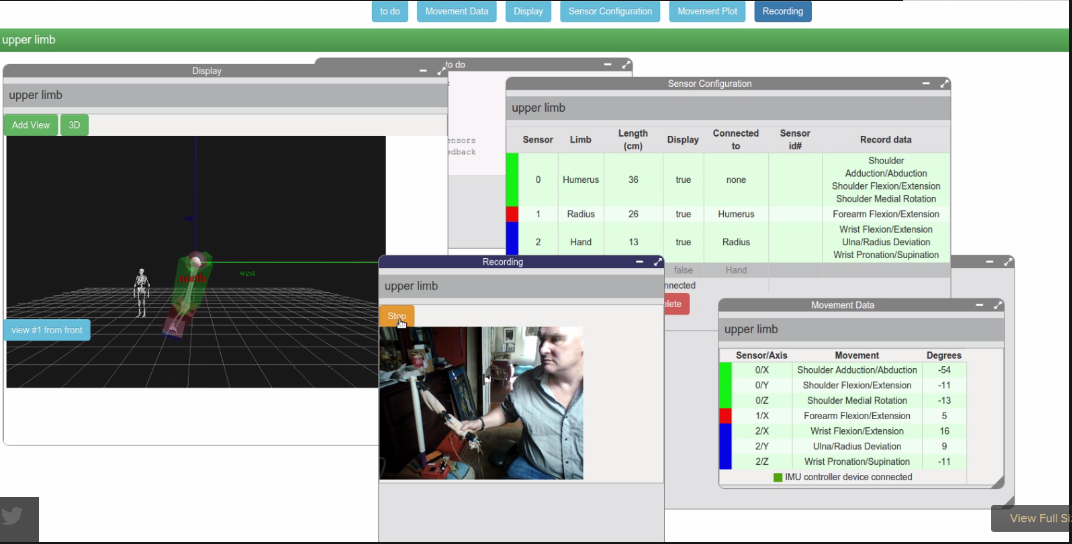This screenshot has width=1072, height=544.
Task: Stop the recording with Stop button
Action: click(x=397, y=316)
